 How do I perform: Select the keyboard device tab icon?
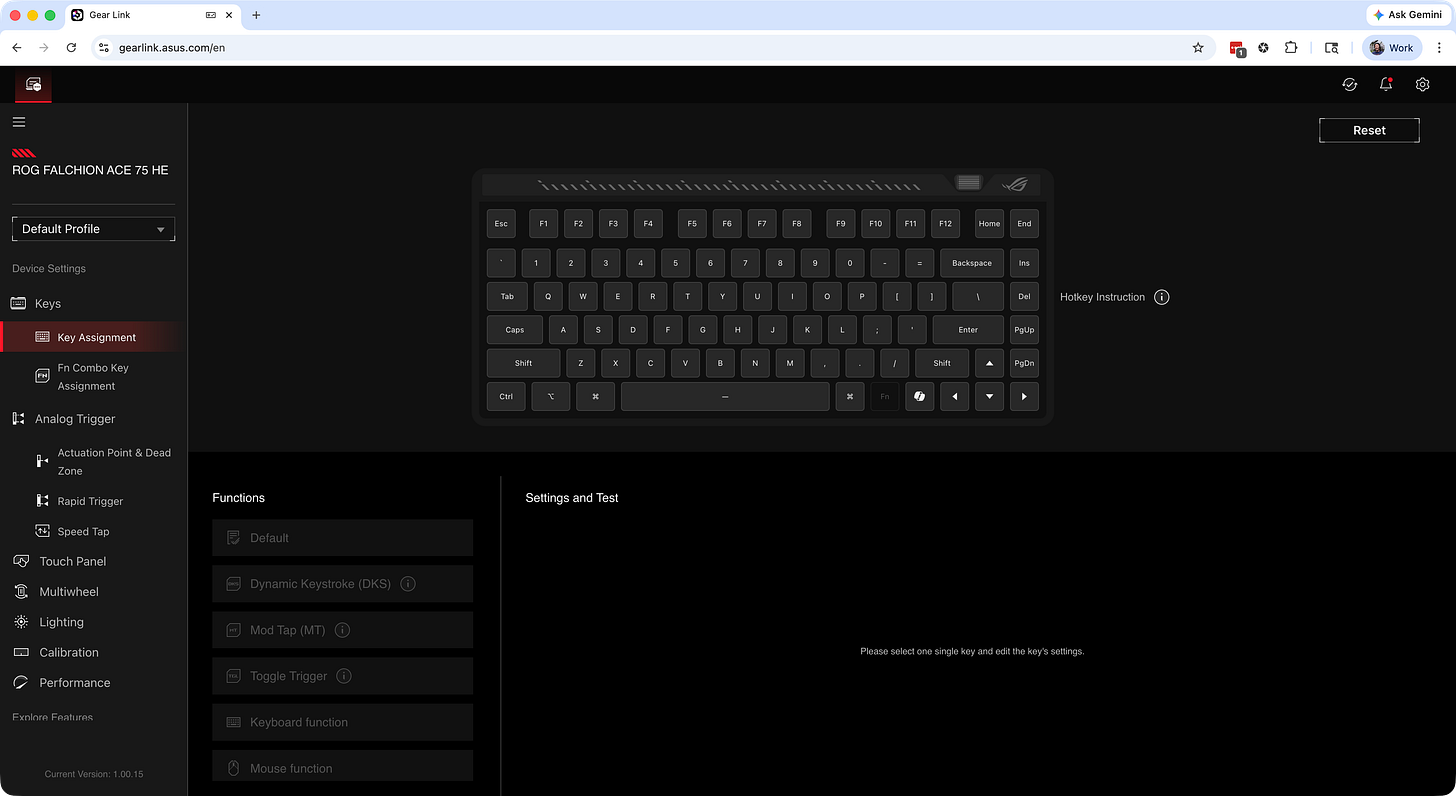tap(33, 85)
